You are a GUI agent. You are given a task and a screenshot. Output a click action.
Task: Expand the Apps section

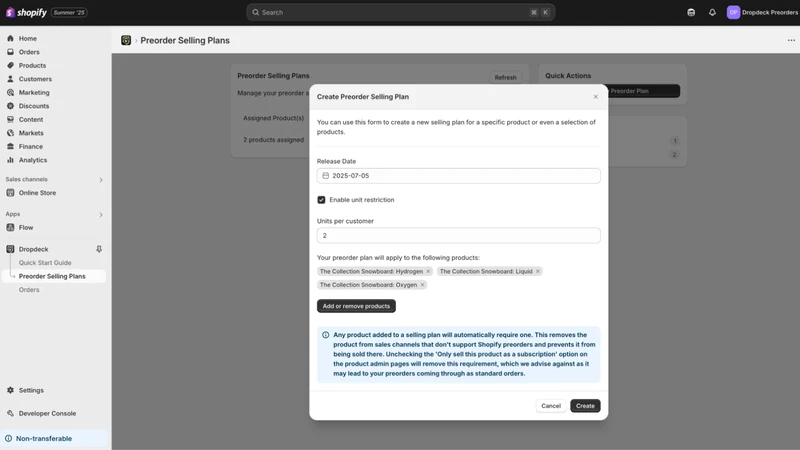coord(101,214)
